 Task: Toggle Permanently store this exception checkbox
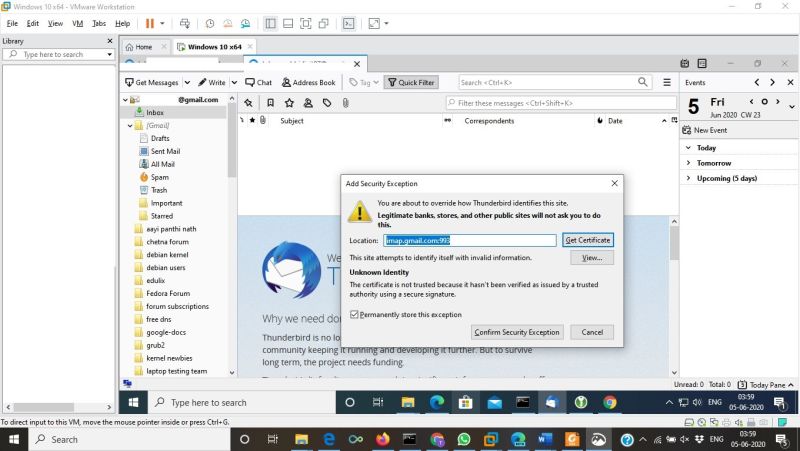[x=354, y=314]
